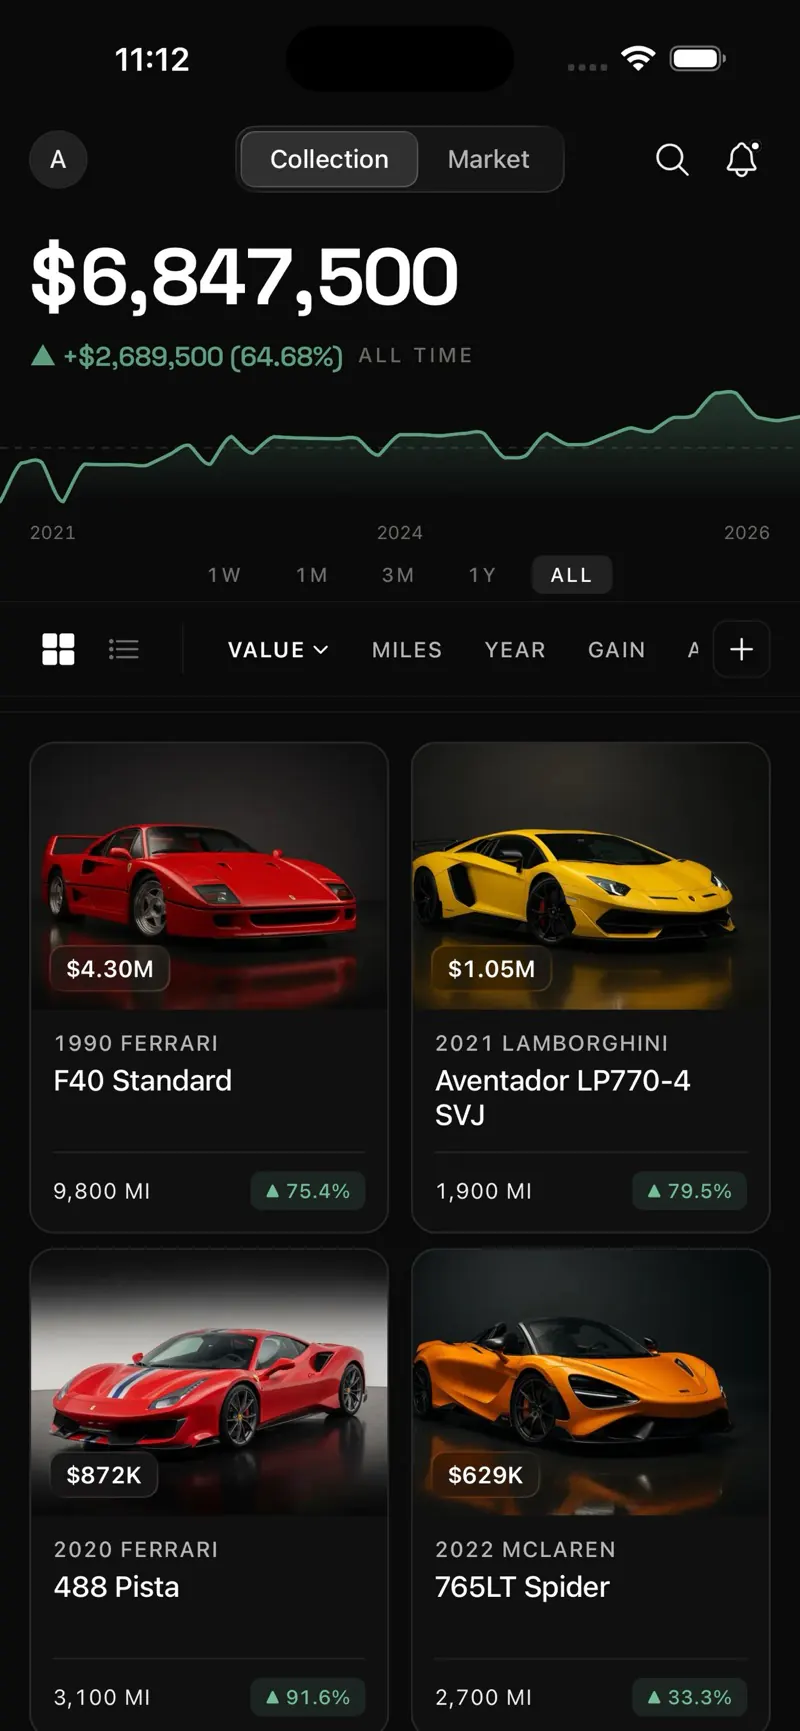The image size is (800, 1731).
Task: Open the search magnifier icon
Action: click(x=672, y=159)
